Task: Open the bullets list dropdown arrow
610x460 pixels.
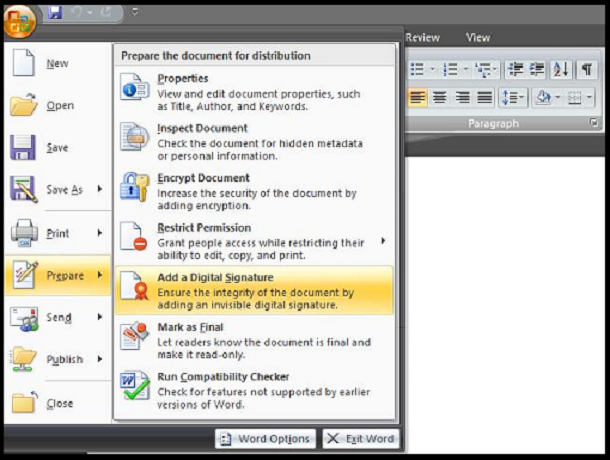Action: [431, 69]
